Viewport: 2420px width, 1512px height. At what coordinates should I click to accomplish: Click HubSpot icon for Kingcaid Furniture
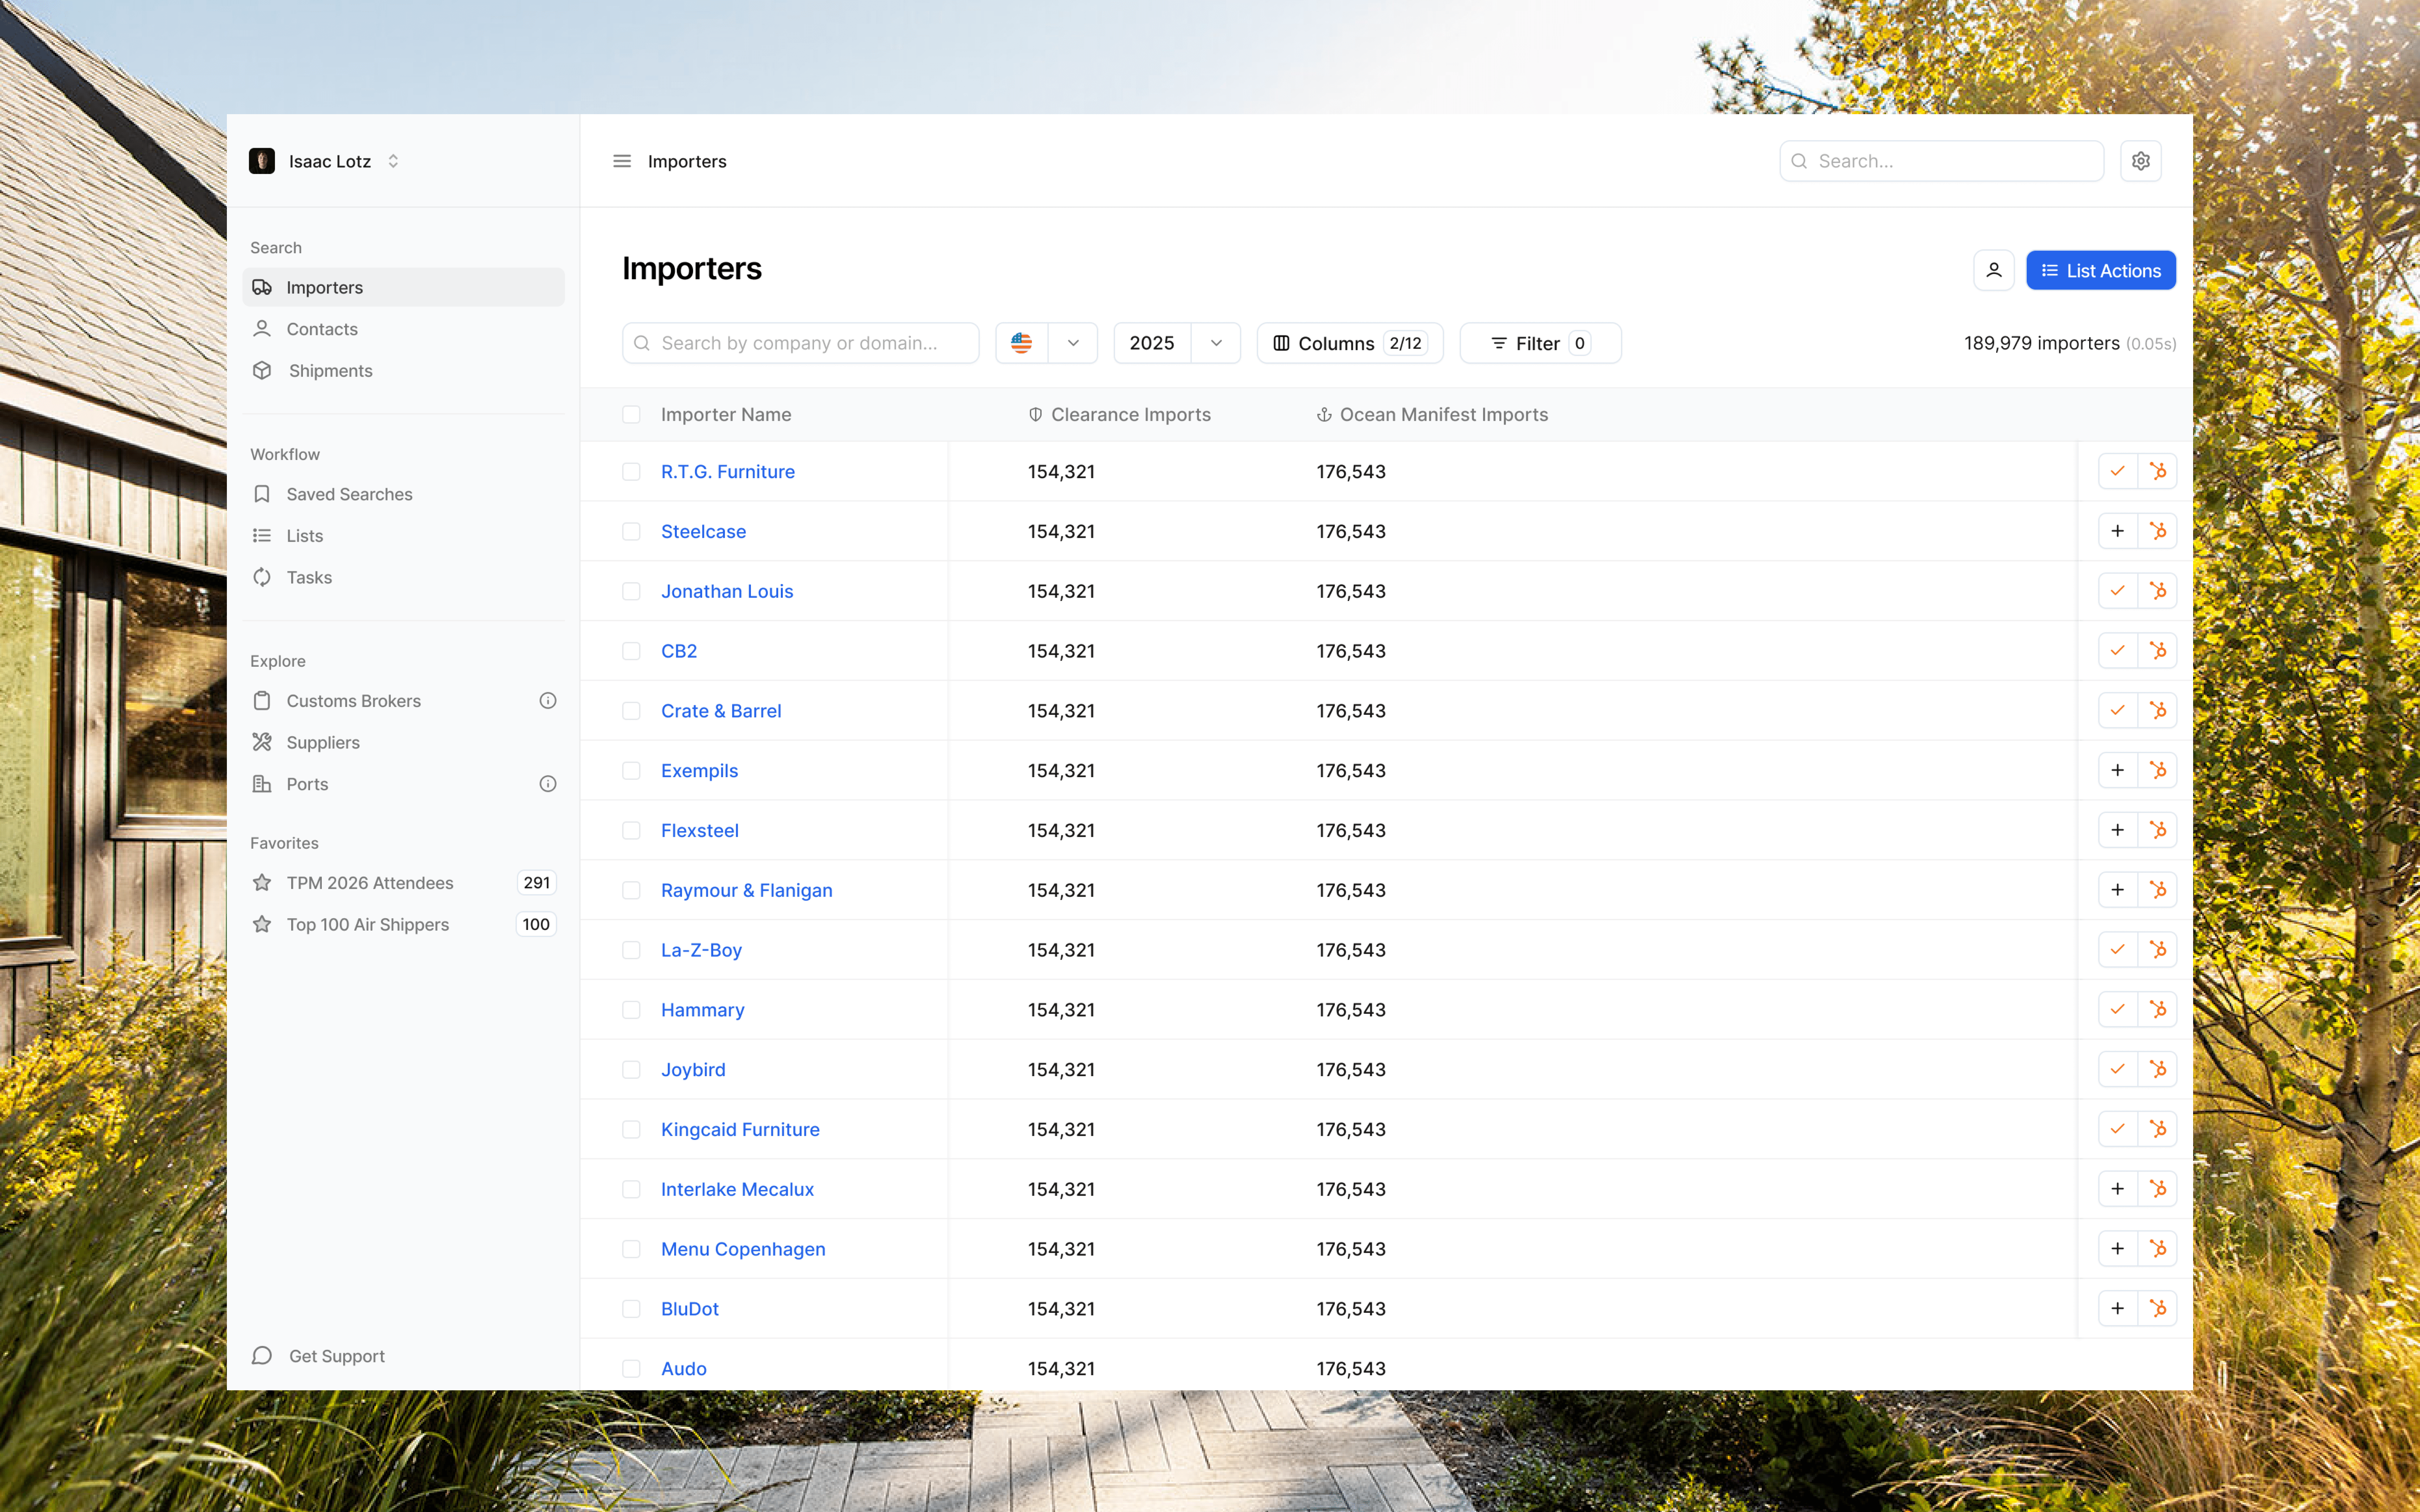point(2158,1129)
